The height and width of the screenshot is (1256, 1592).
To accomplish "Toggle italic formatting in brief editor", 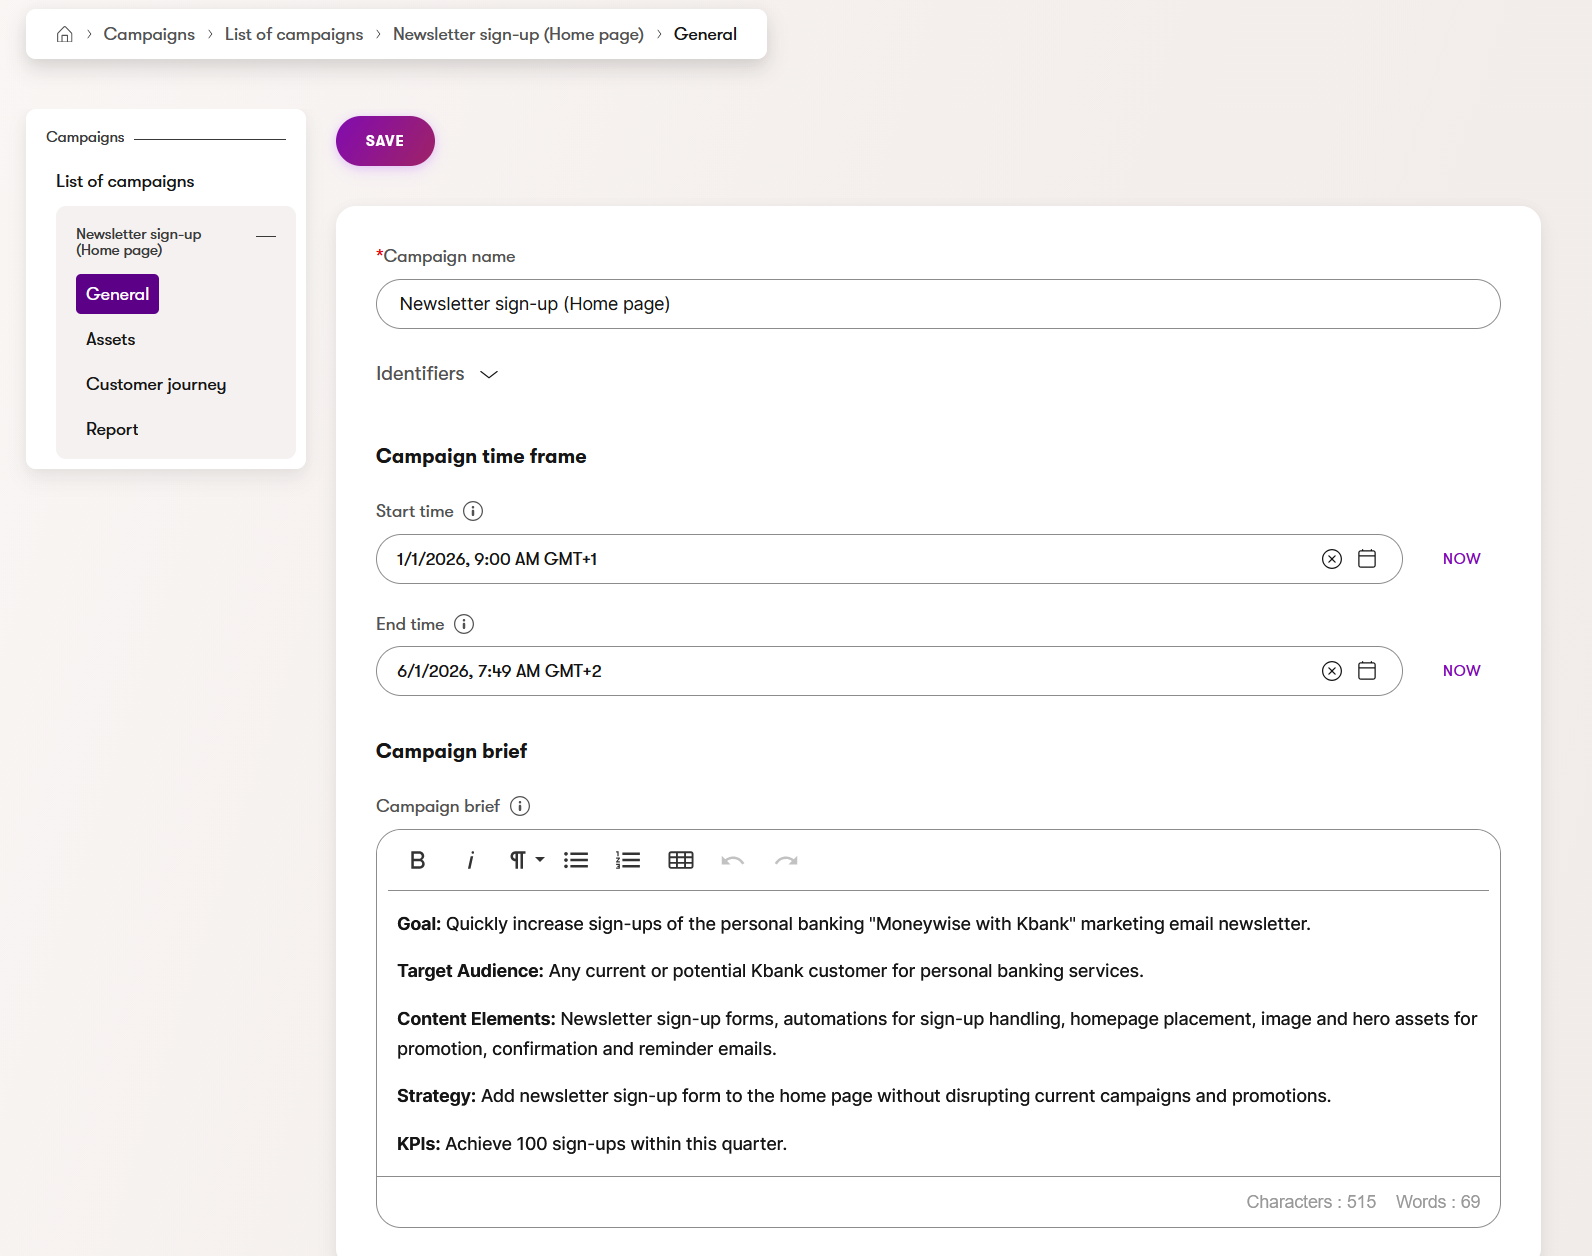I will pos(470,860).
